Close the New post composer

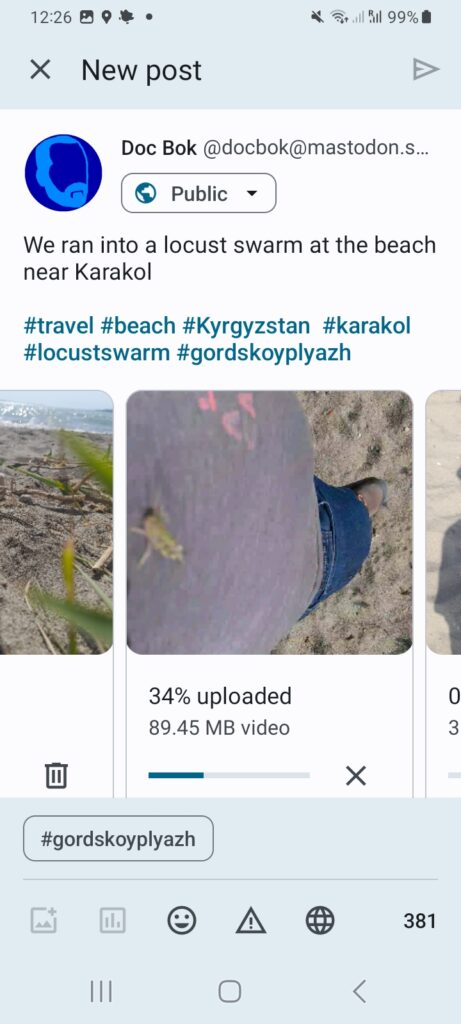tap(40, 70)
